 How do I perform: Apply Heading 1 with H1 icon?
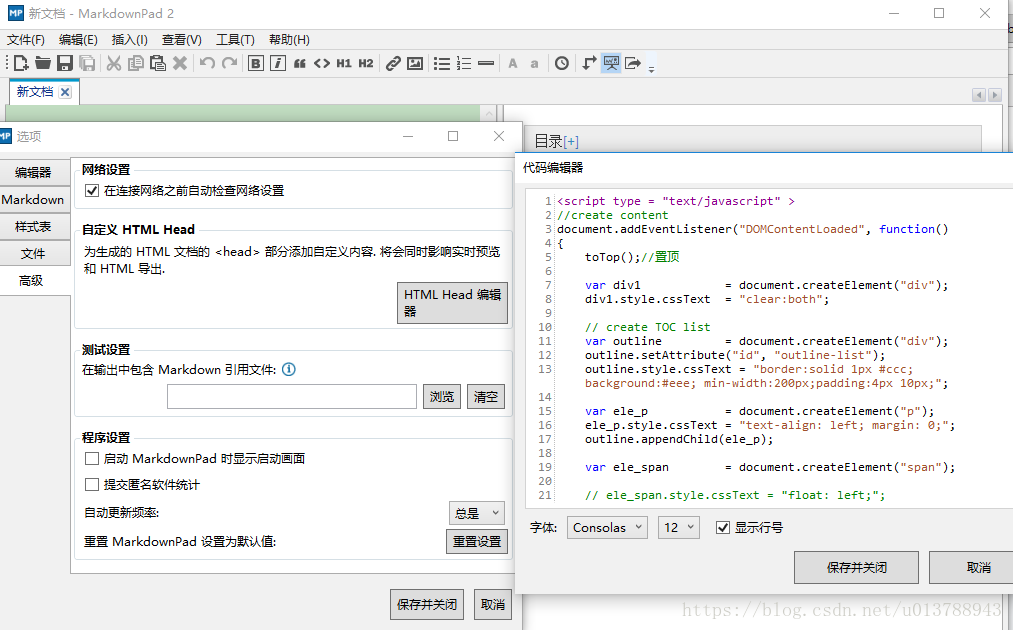click(344, 63)
